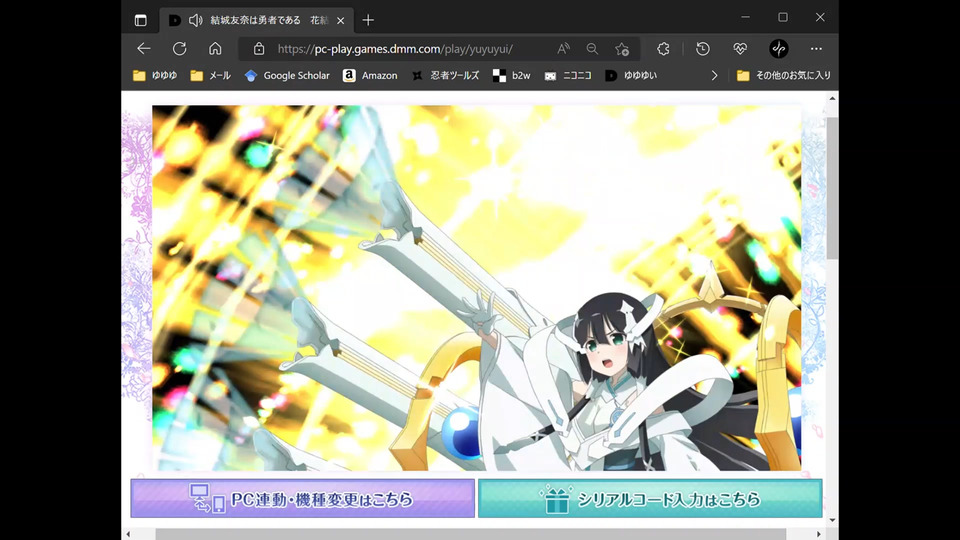Add this page to favorites with the star
This screenshot has height=540, width=960.
click(x=622, y=48)
